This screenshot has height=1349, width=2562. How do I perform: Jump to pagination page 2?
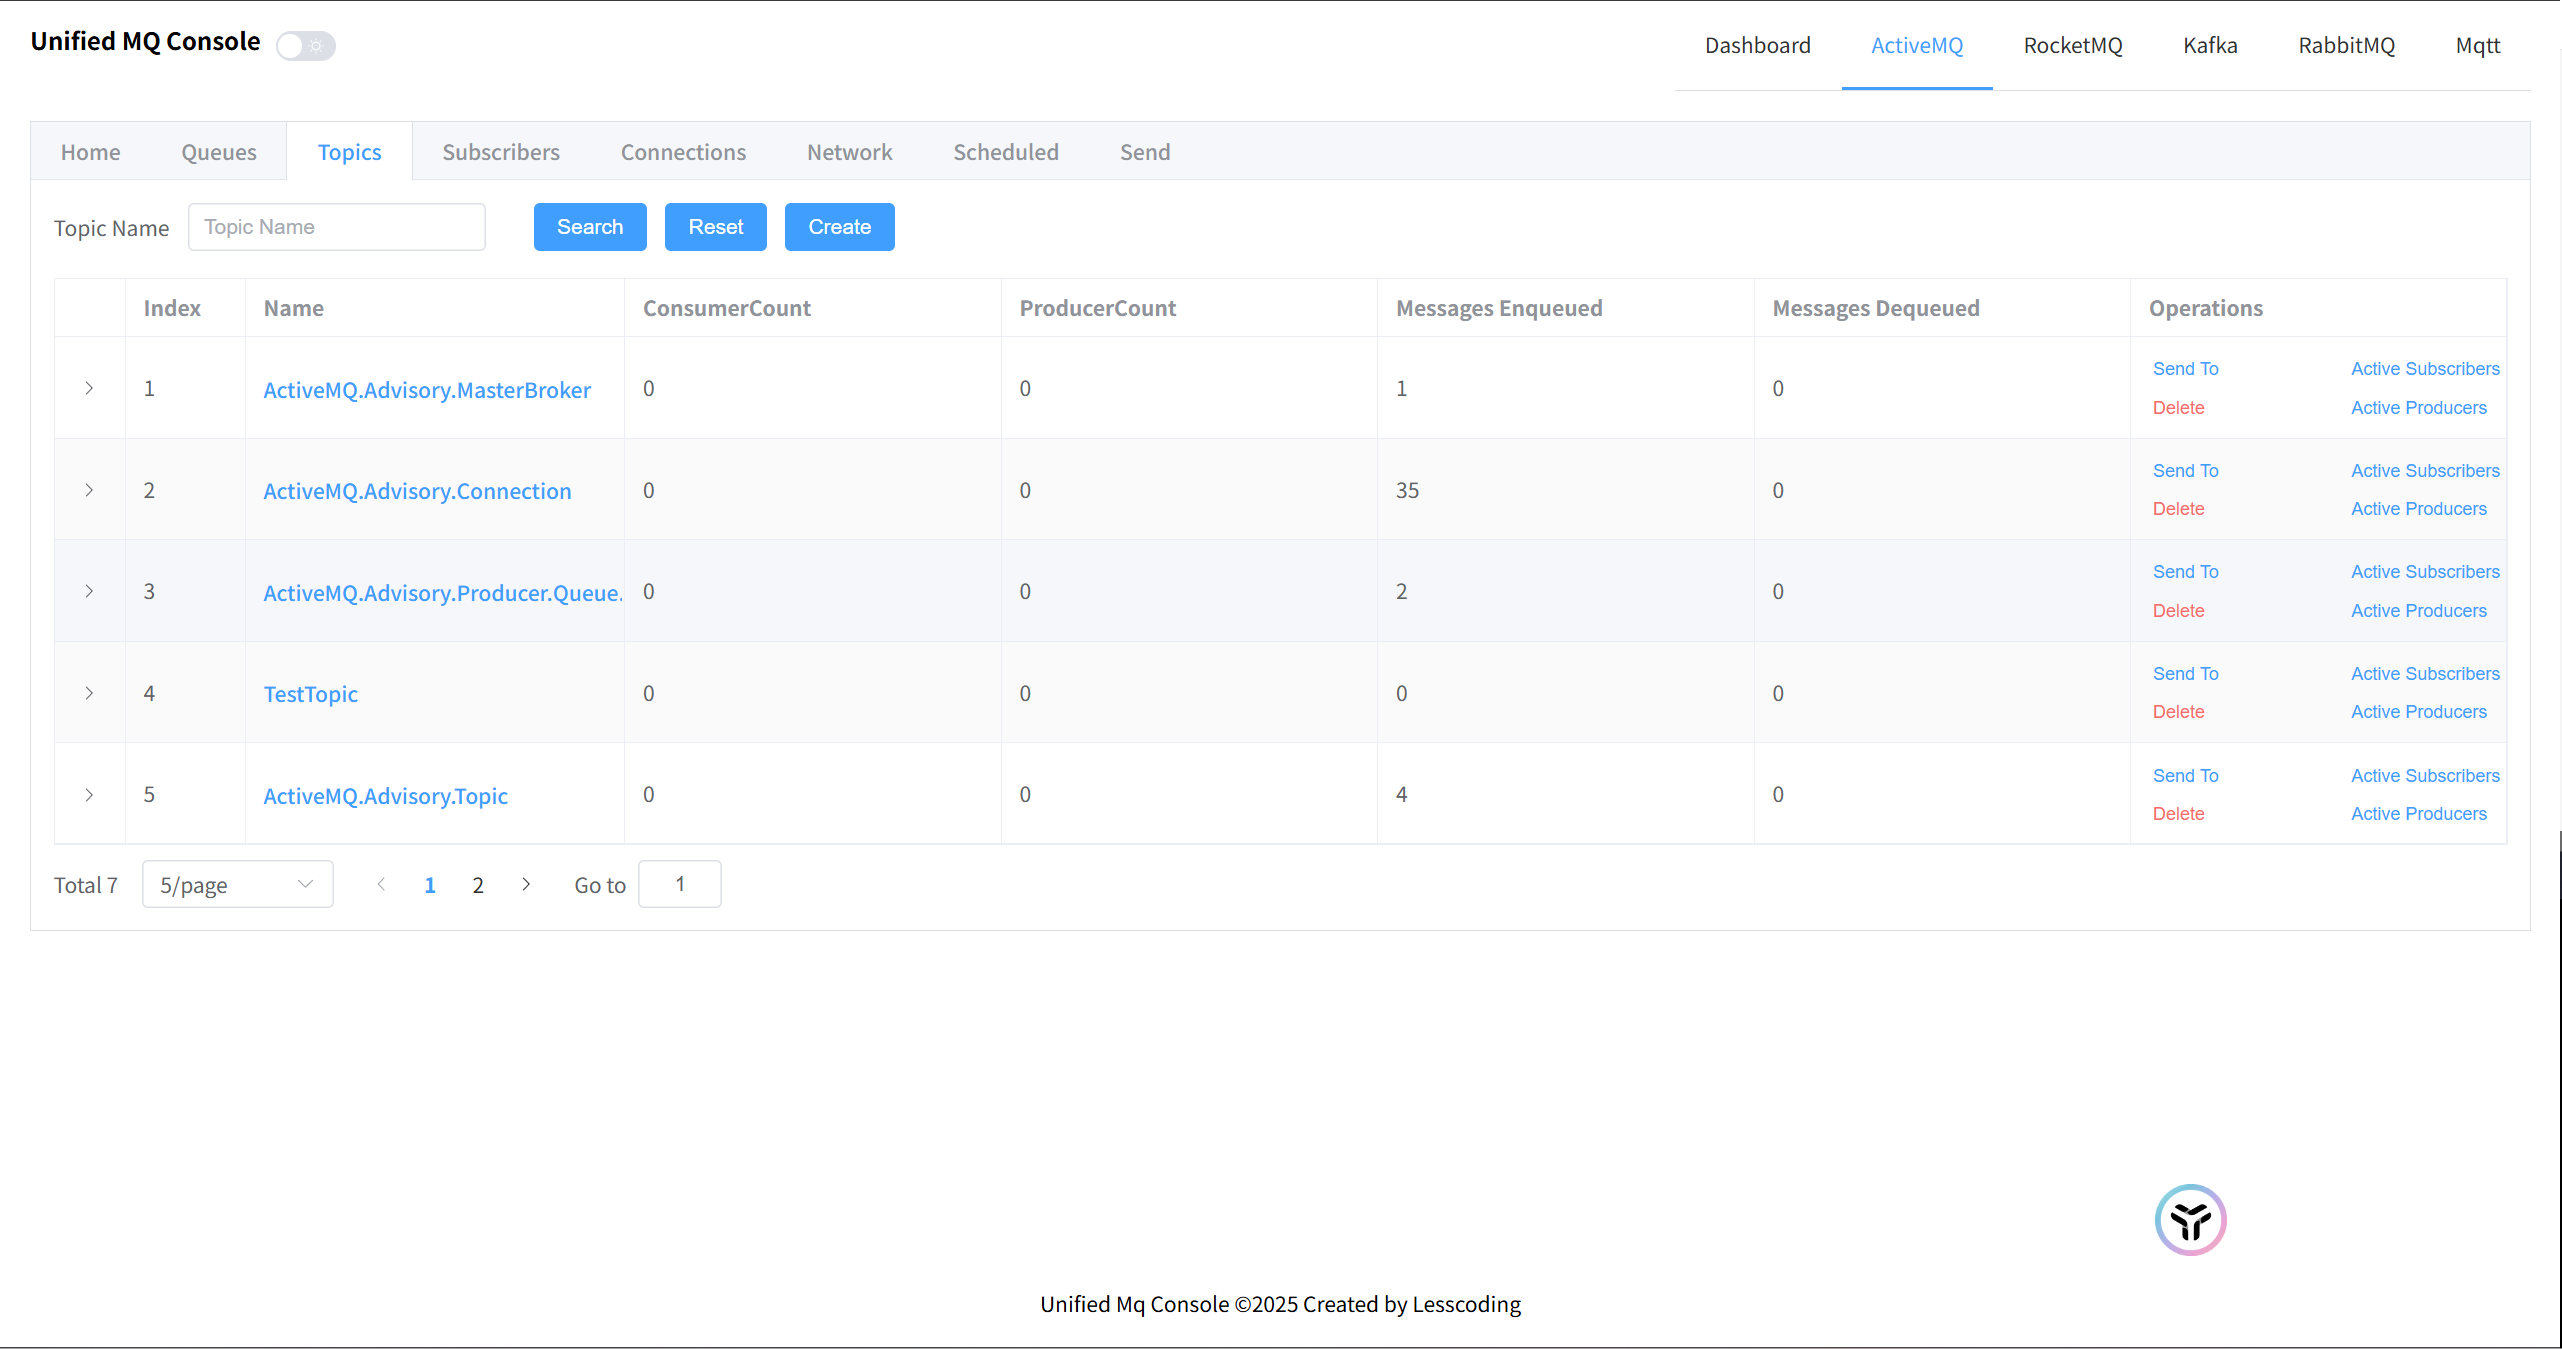coord(478,885)
